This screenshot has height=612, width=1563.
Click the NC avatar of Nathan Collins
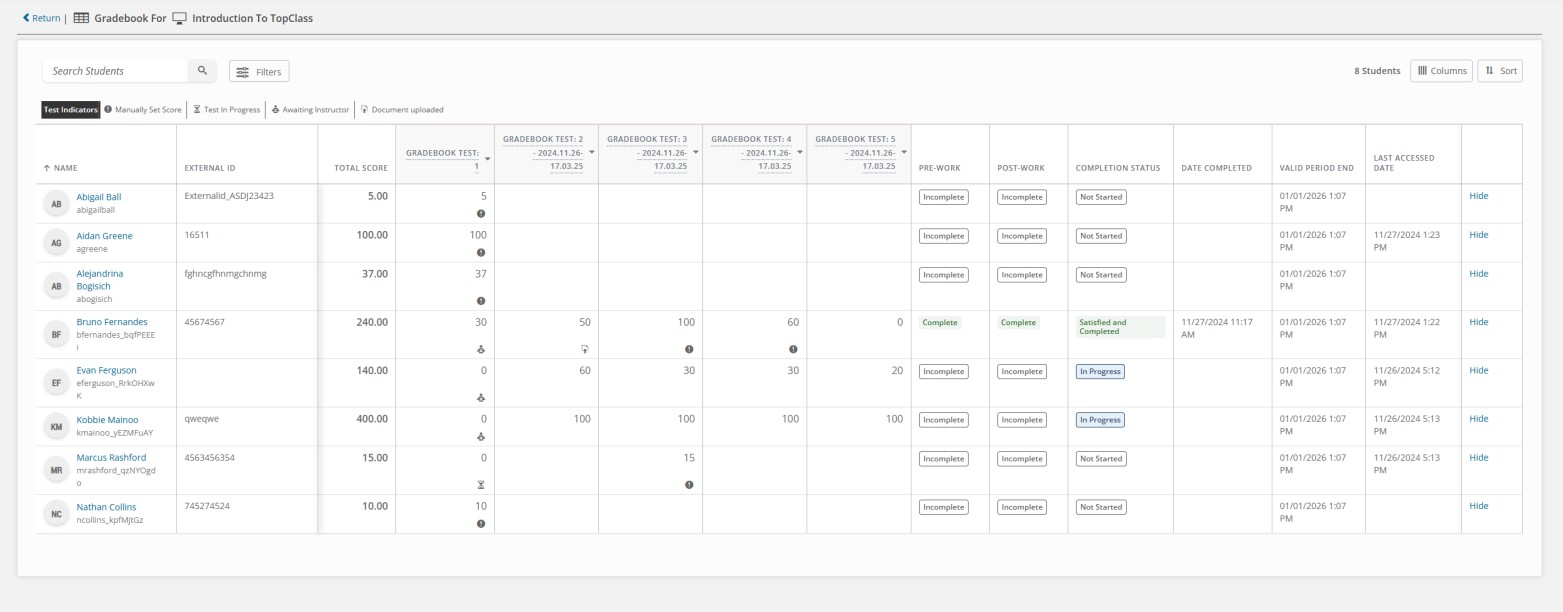(57, 514)
